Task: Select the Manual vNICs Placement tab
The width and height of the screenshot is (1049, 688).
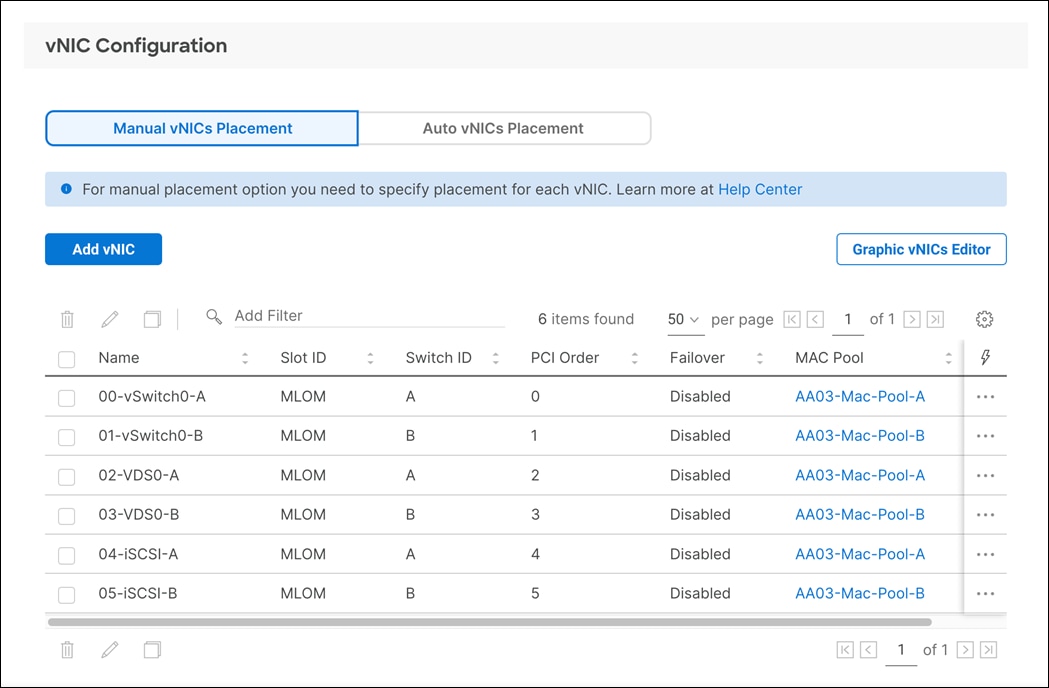Action: [200, 128]
